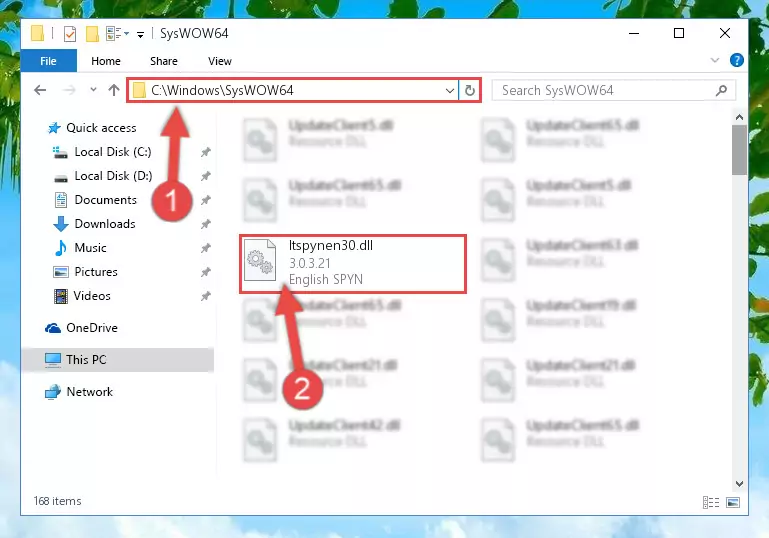The height and width of the screenshot is (538, 769).
Task: Click the vertical scrollbar thumb
Action: (x=739, y=150)
